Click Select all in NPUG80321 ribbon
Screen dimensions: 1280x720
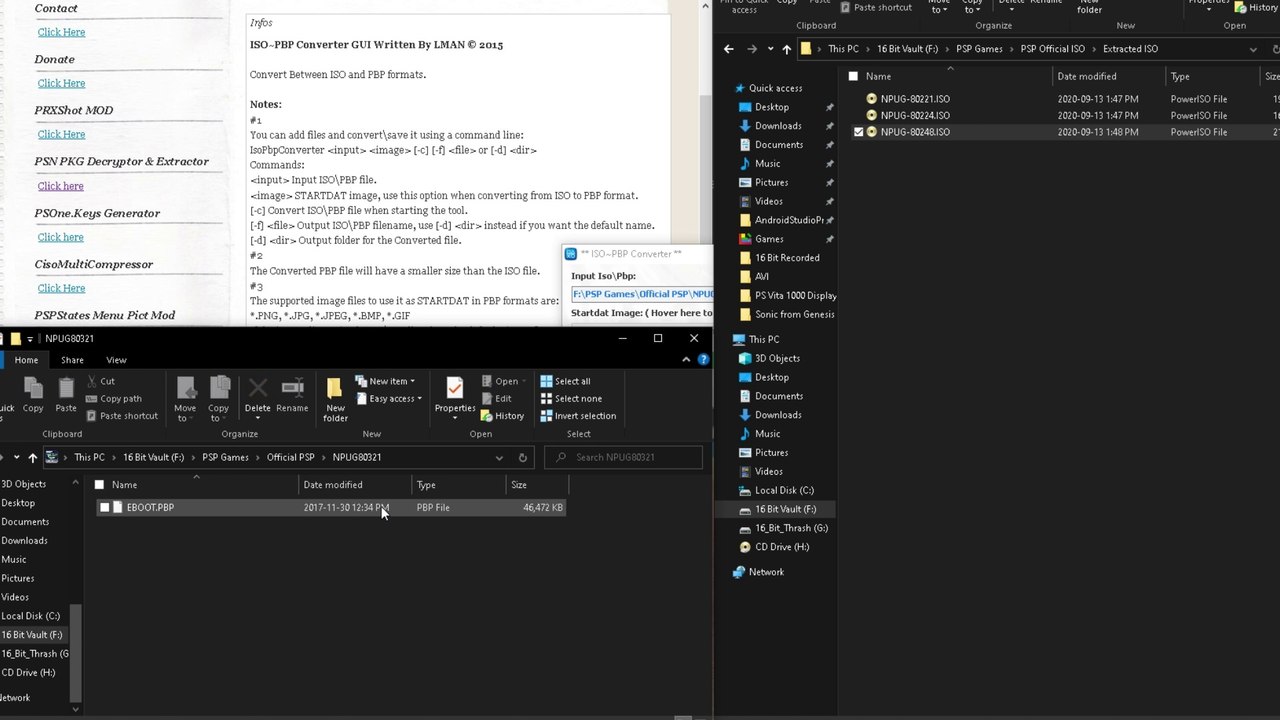click(565, 381)
